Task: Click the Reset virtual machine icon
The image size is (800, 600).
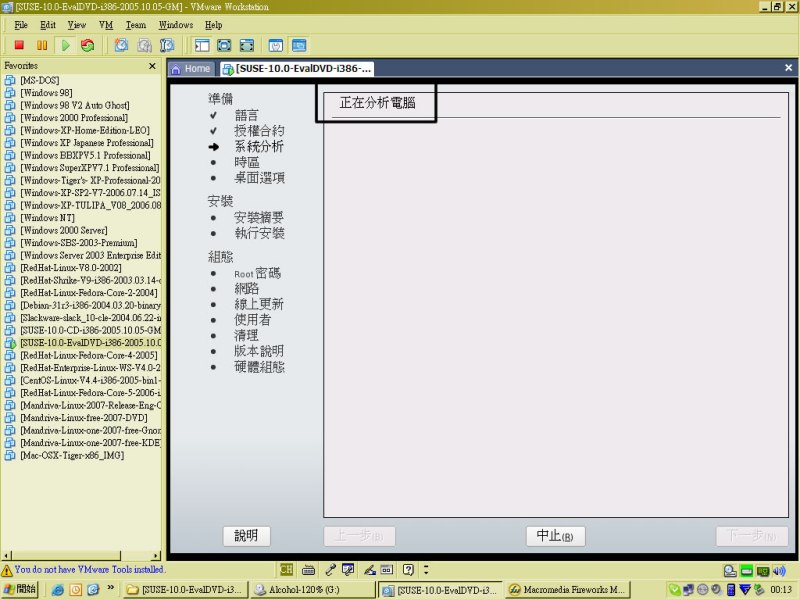Action: pyautogui.click(x=88, y=45)
